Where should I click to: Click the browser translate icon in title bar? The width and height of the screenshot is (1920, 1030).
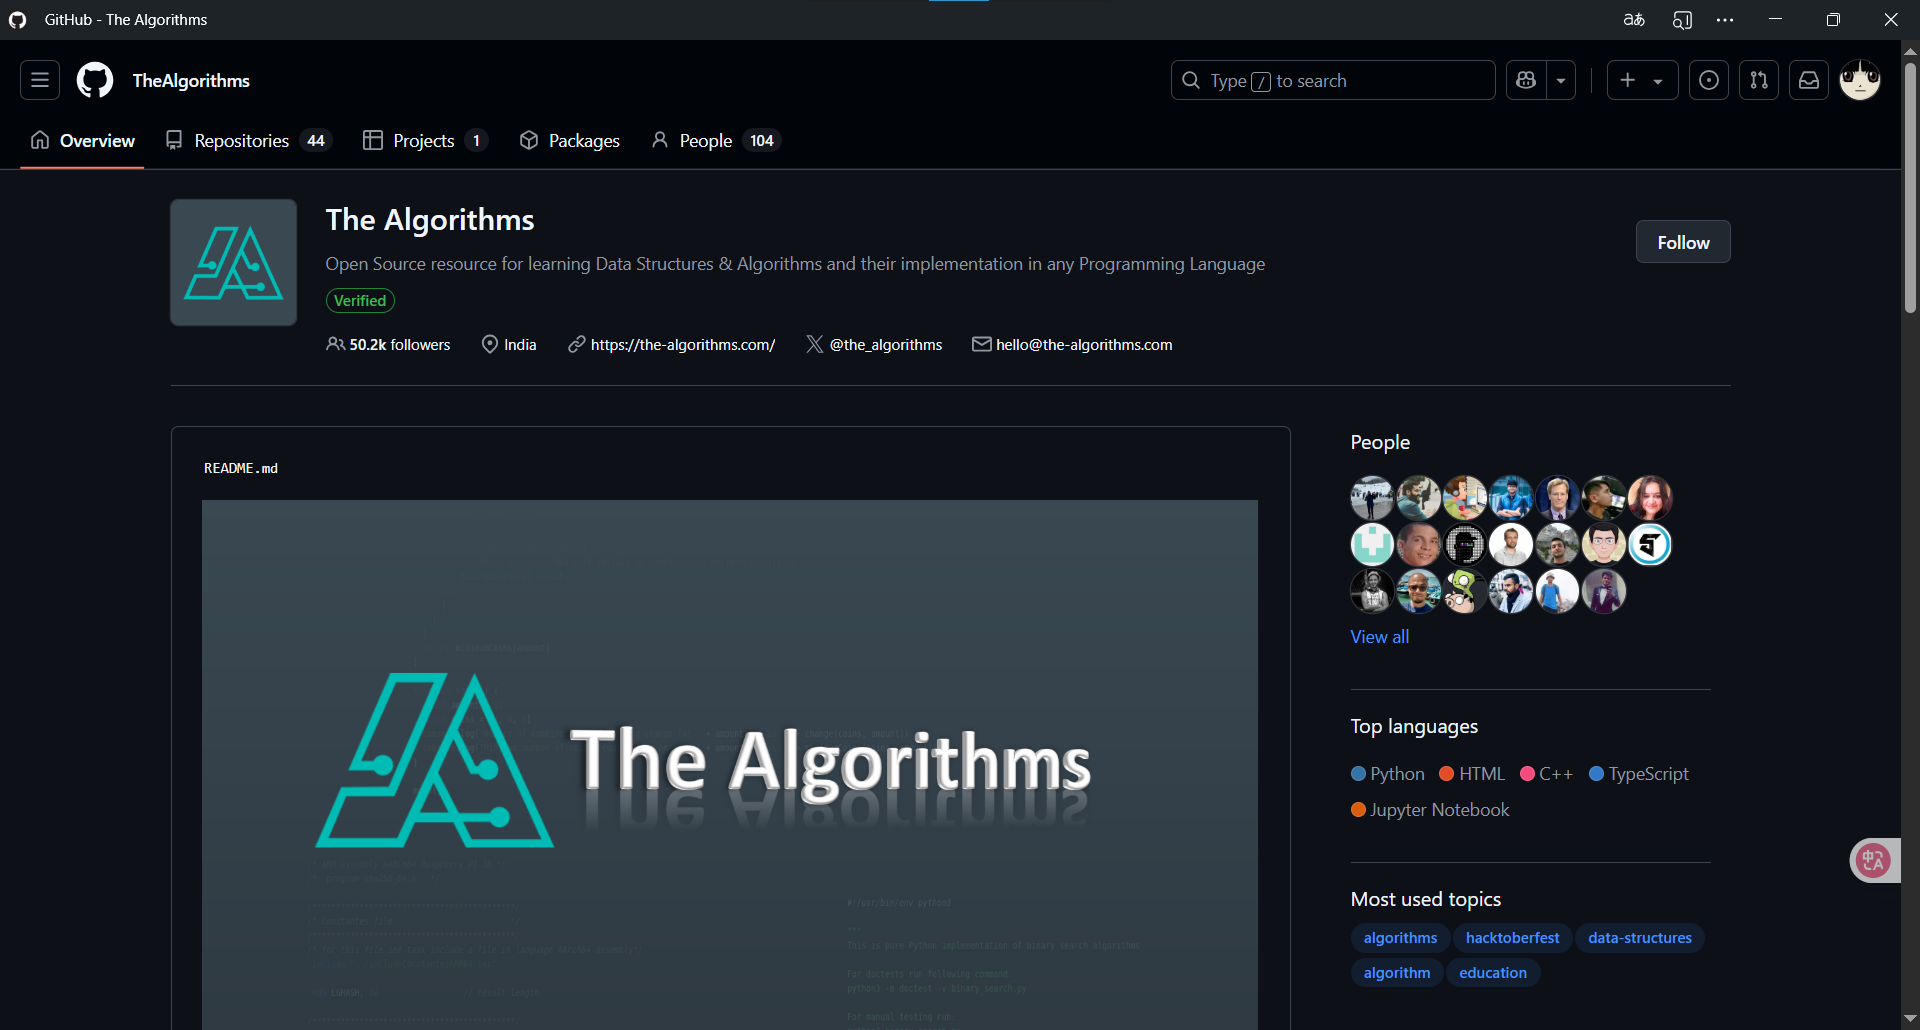[1634, 20]
